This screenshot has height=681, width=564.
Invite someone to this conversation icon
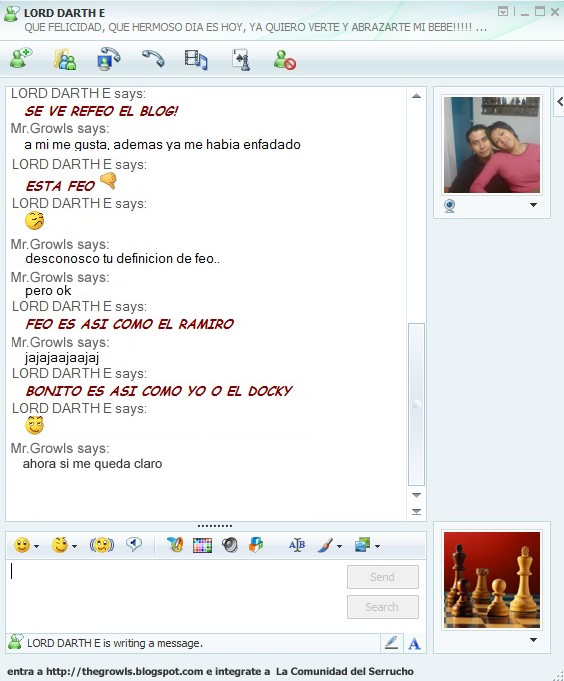21,59
